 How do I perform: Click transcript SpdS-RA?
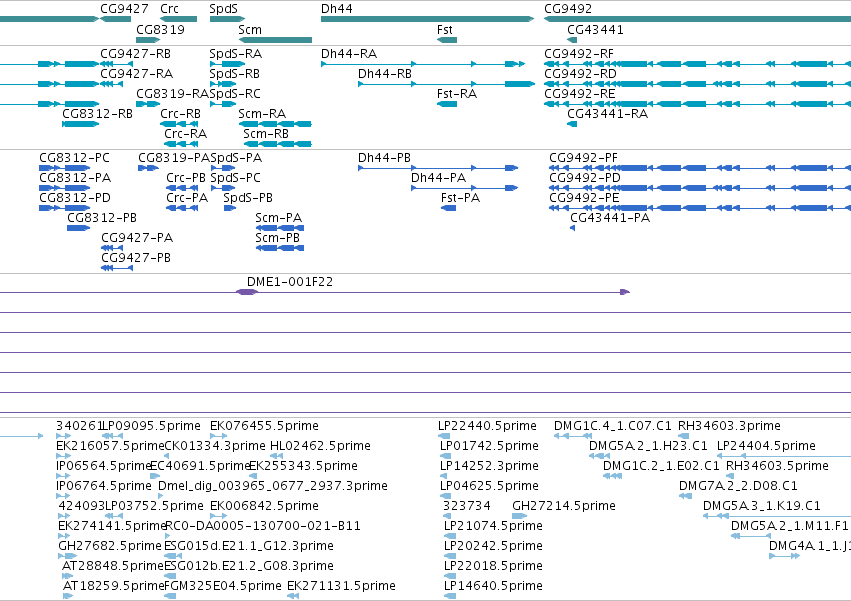click(227, 64)
